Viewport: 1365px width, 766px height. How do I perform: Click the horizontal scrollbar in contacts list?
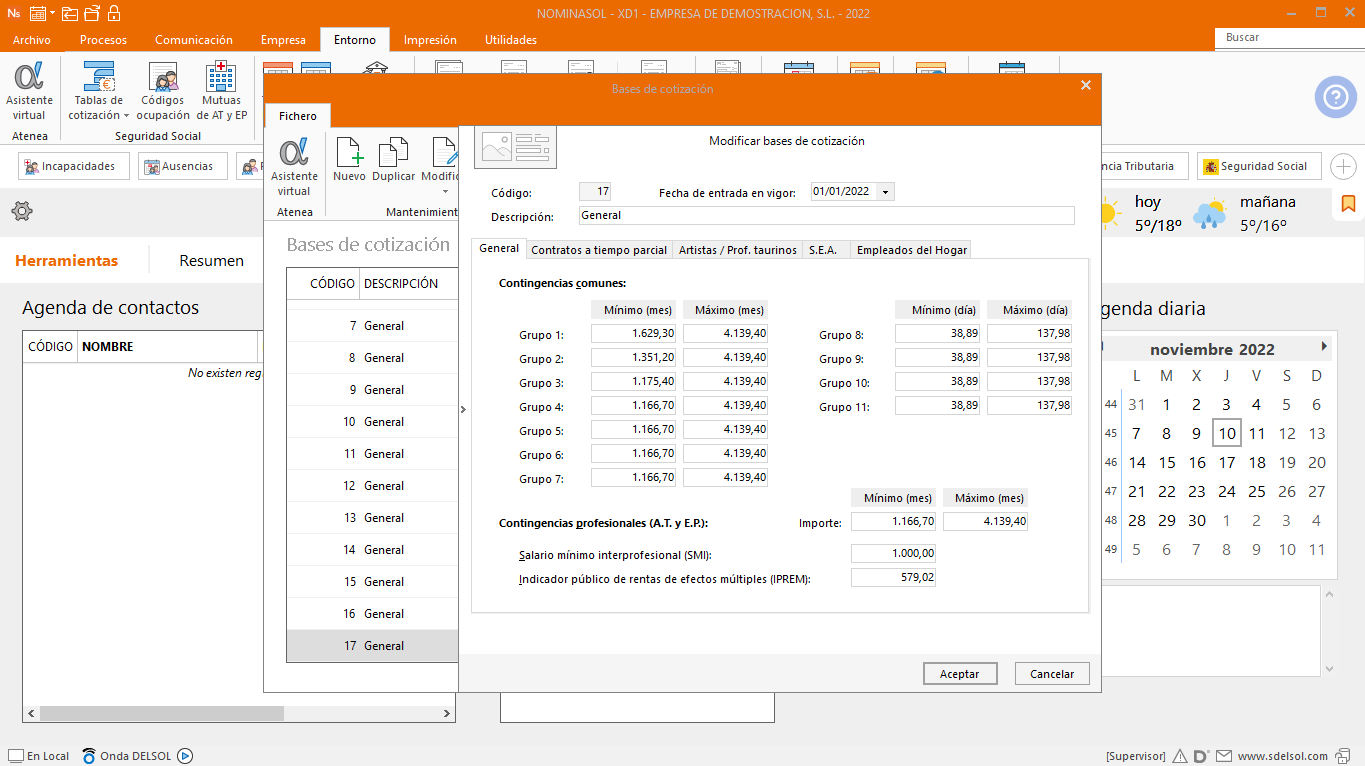tap(160, 714)
